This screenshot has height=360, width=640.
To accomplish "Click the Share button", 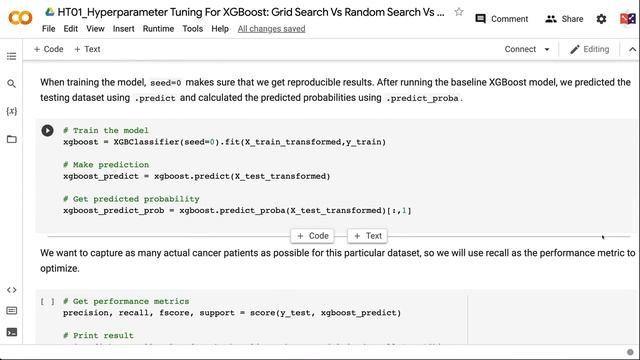I will (564, 19).
